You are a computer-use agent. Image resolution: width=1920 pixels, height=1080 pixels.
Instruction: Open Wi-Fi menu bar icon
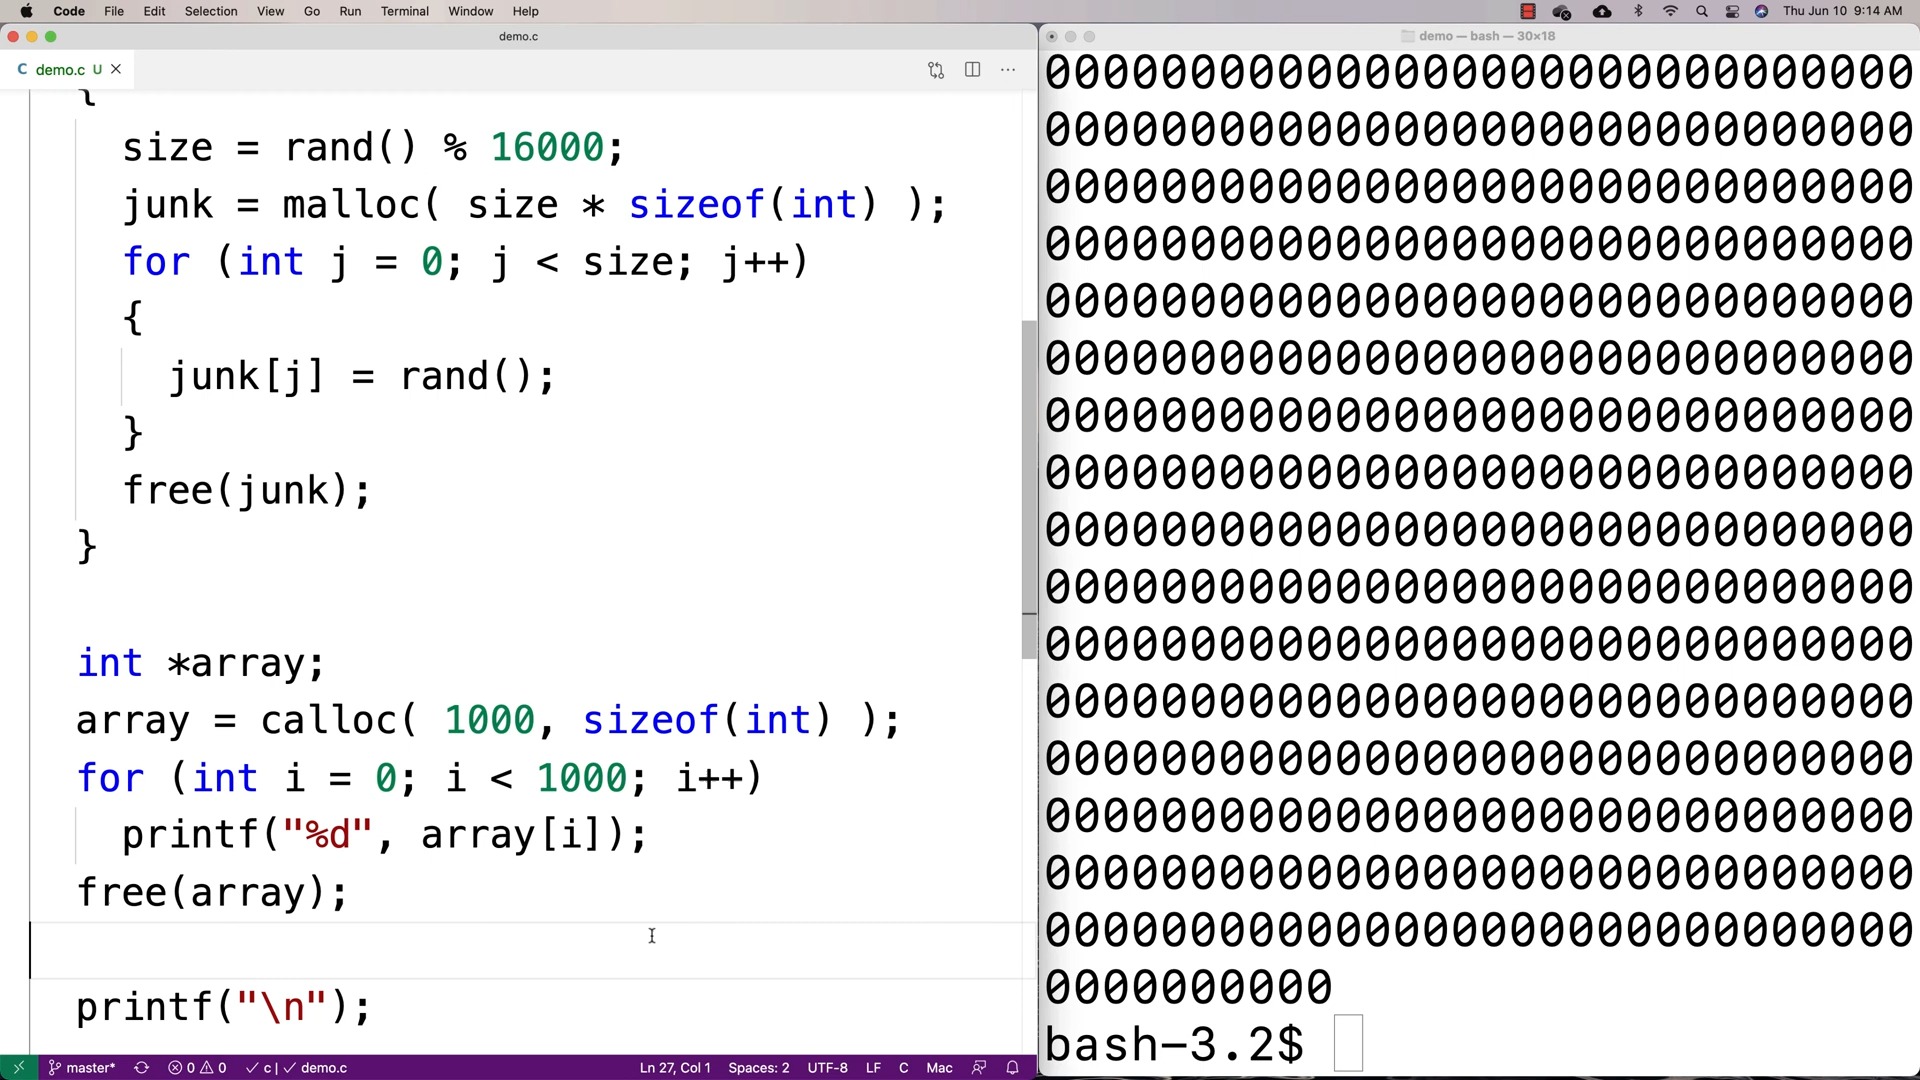[1670, 11]
